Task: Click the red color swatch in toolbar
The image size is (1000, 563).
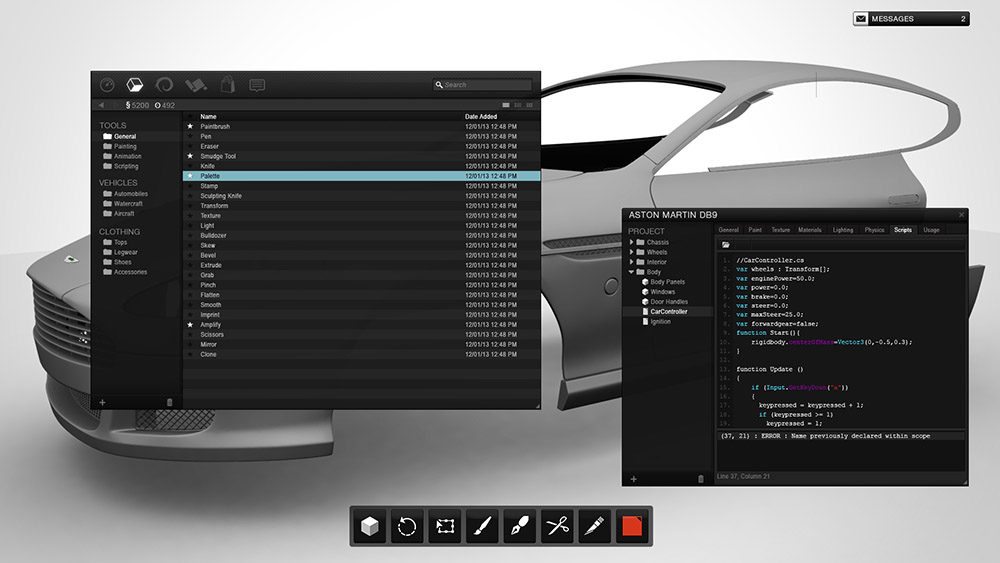Action: point(631,525)
